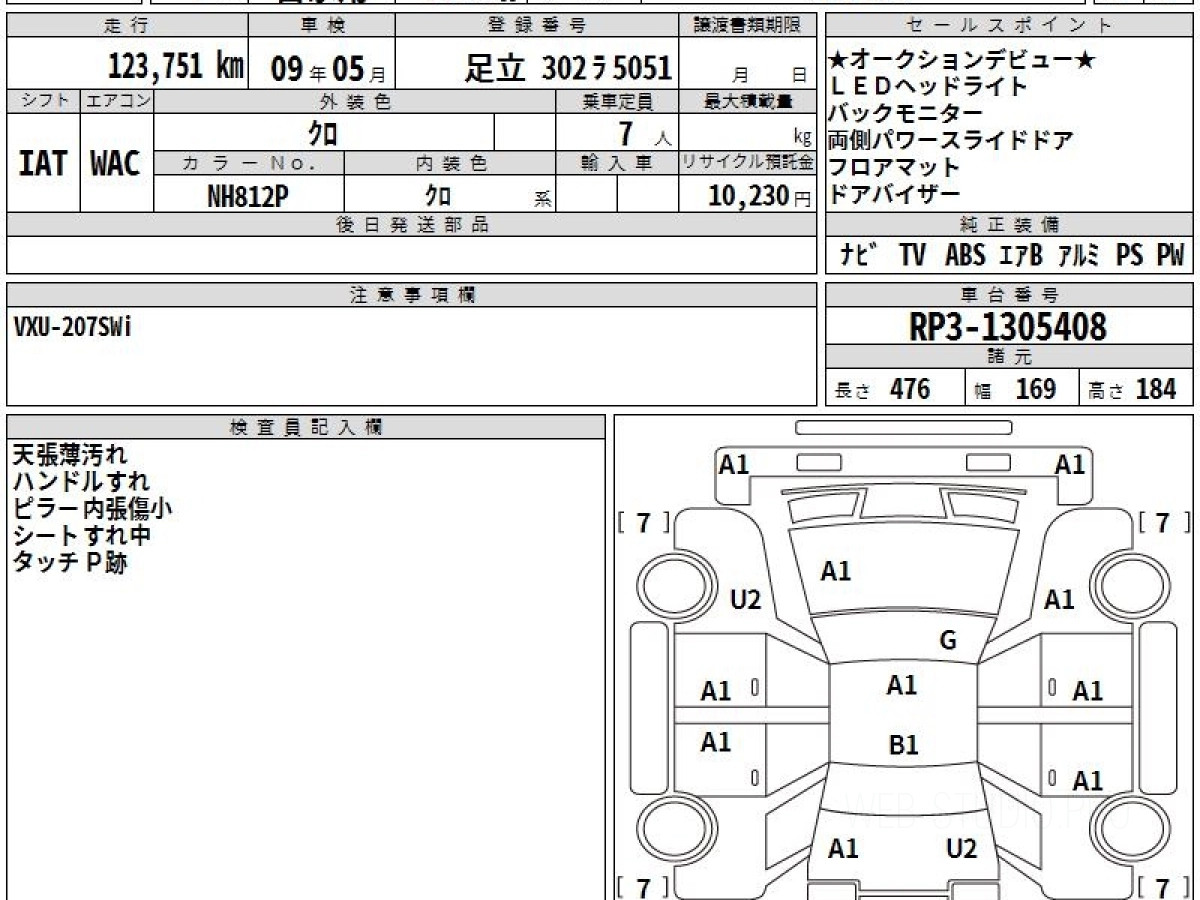Image resolution: width=1200 pixels, height=900 pixels.
Task: Click the G mark on the windshield
Action: pyautogui.click(x=948, y=641)
